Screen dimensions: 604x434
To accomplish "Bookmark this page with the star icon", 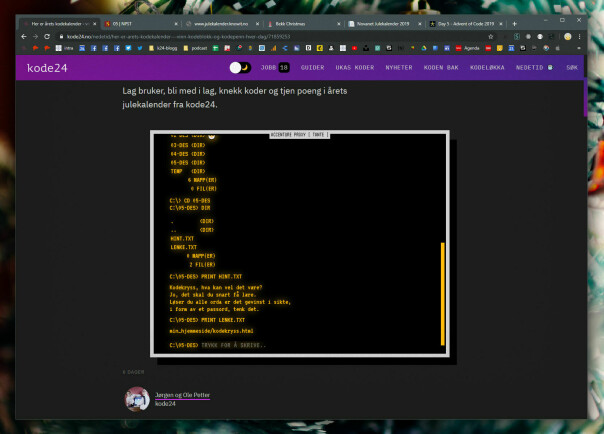I will point(490,37).
